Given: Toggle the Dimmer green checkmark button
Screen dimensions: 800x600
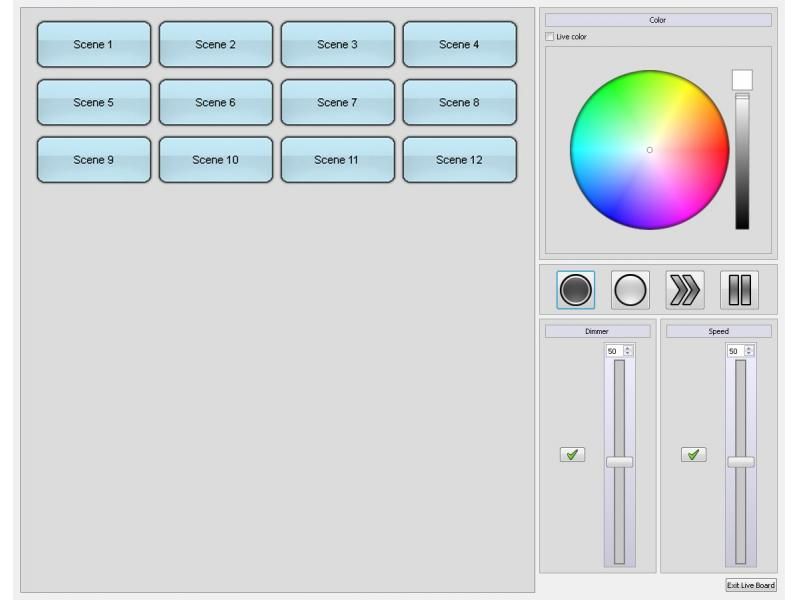Looking at the screenshot, I should [572, 454].
